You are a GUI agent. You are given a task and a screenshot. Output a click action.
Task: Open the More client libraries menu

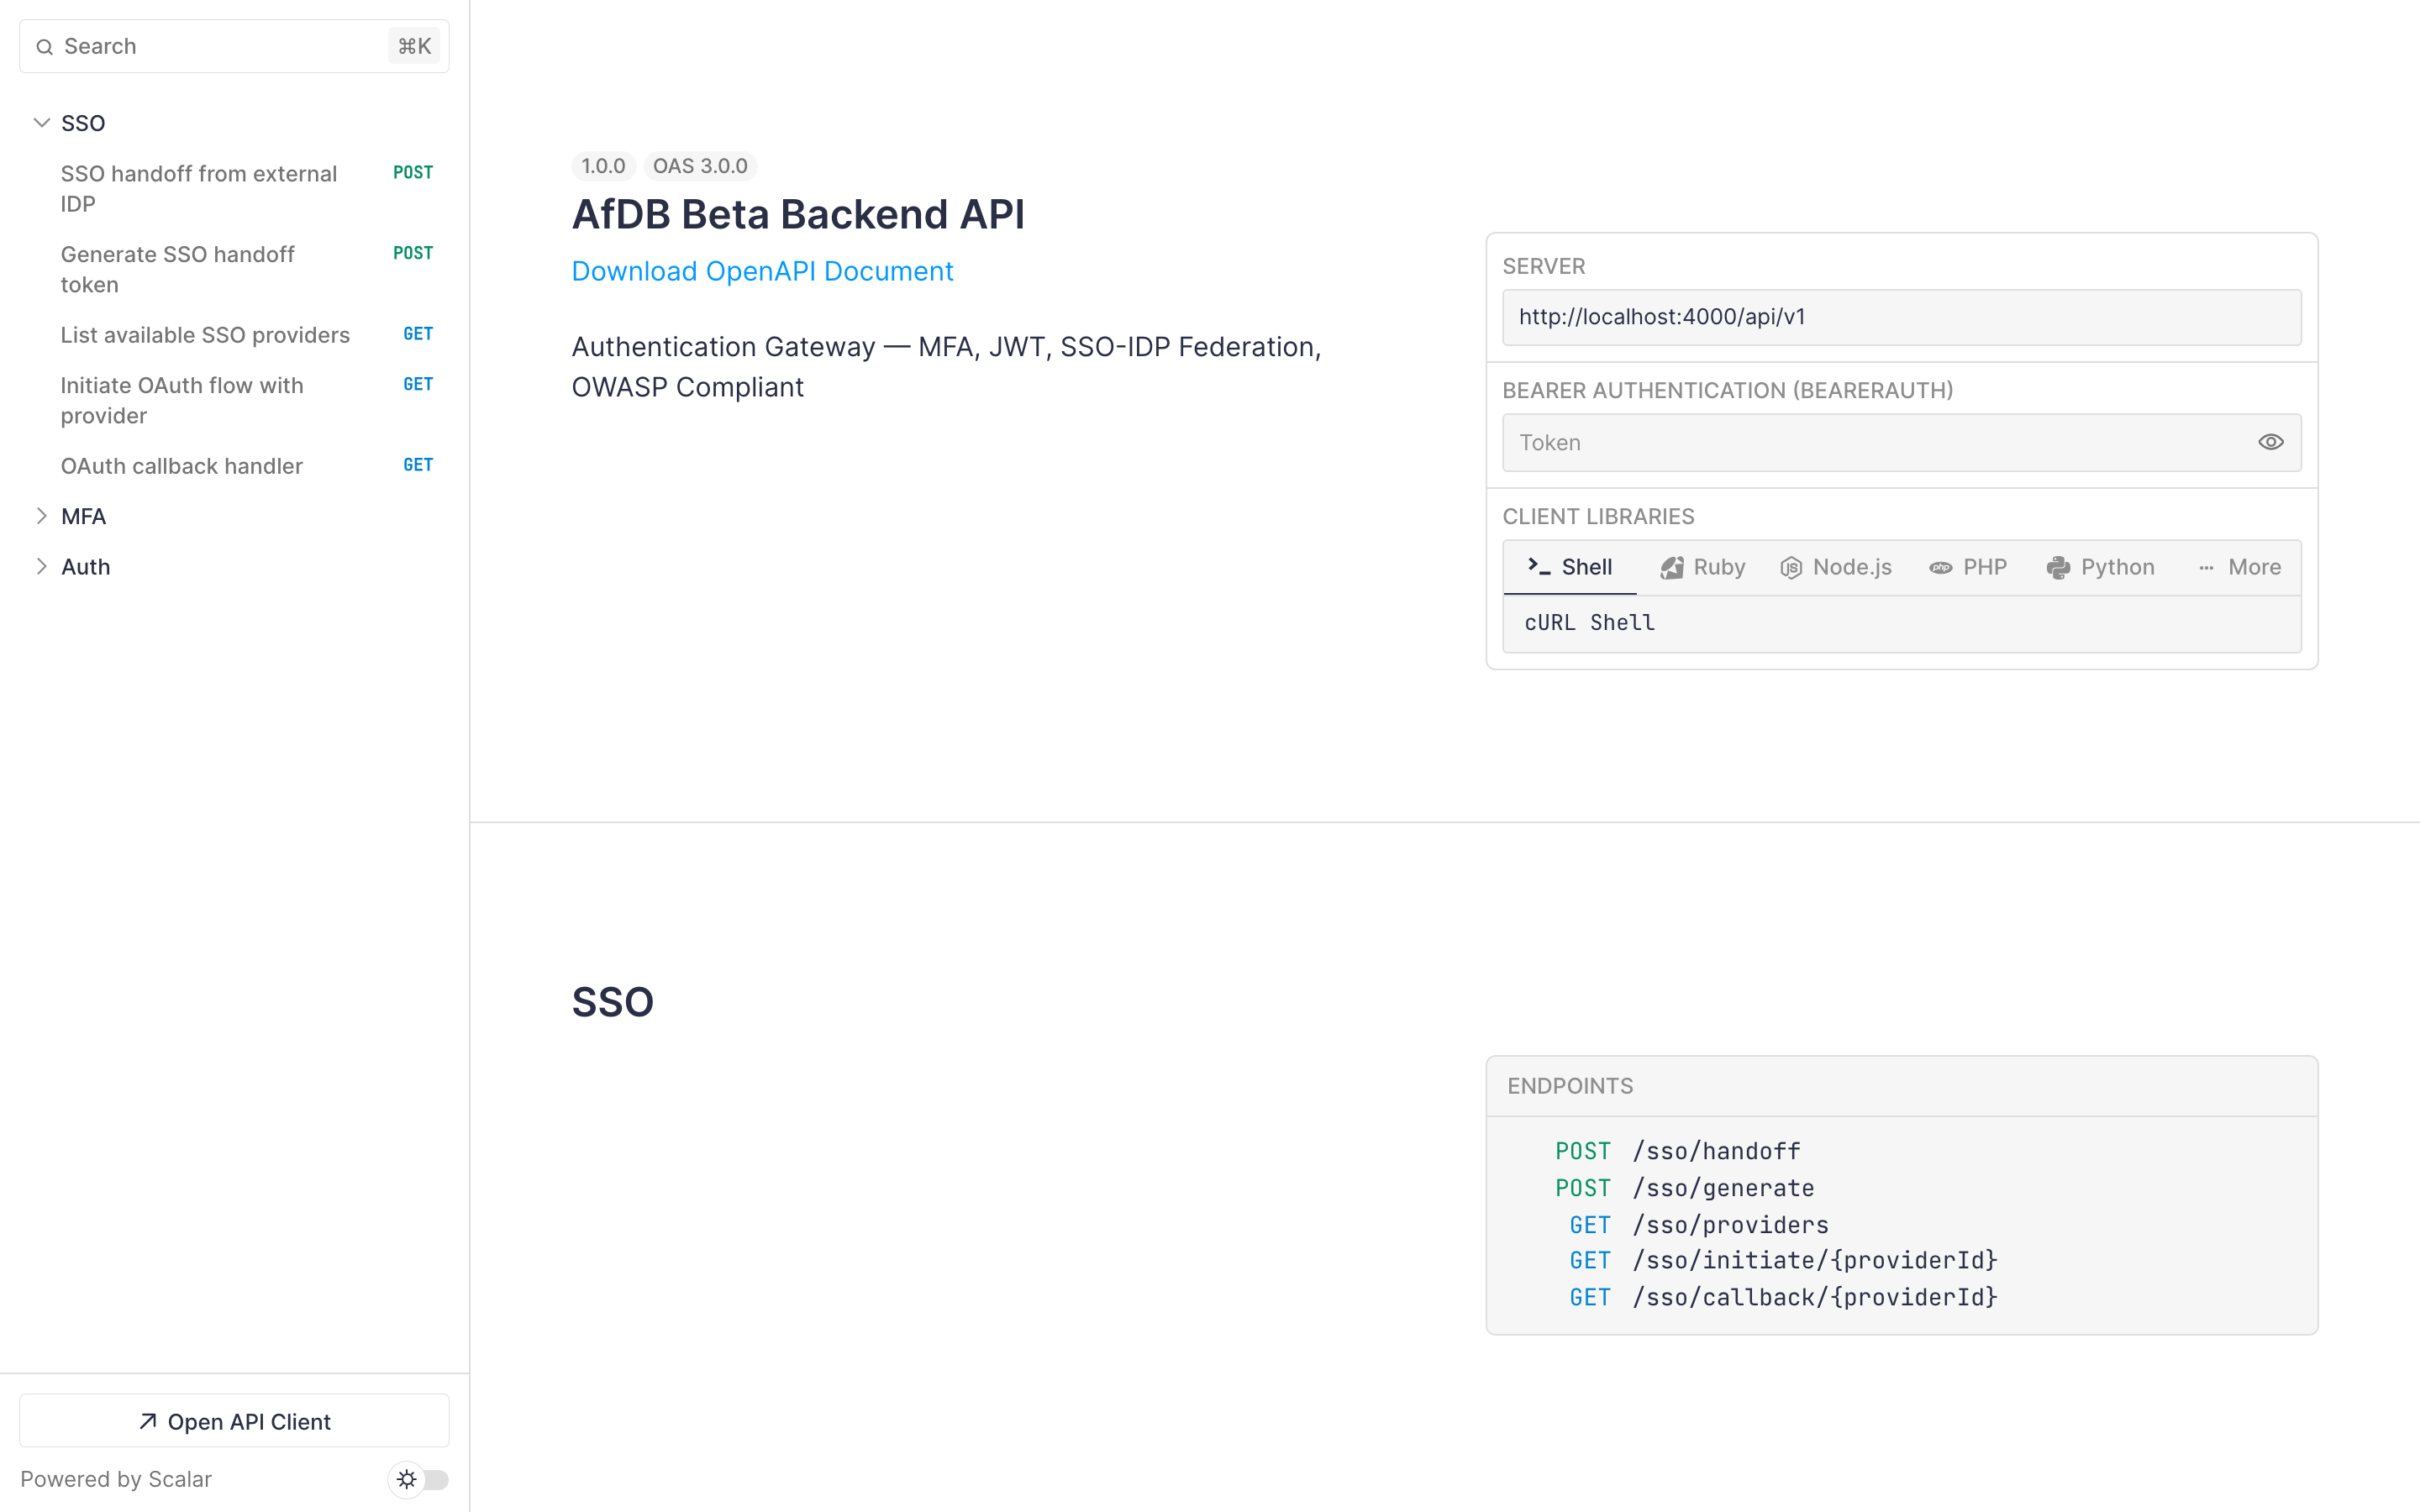(x=2240, y=567)
